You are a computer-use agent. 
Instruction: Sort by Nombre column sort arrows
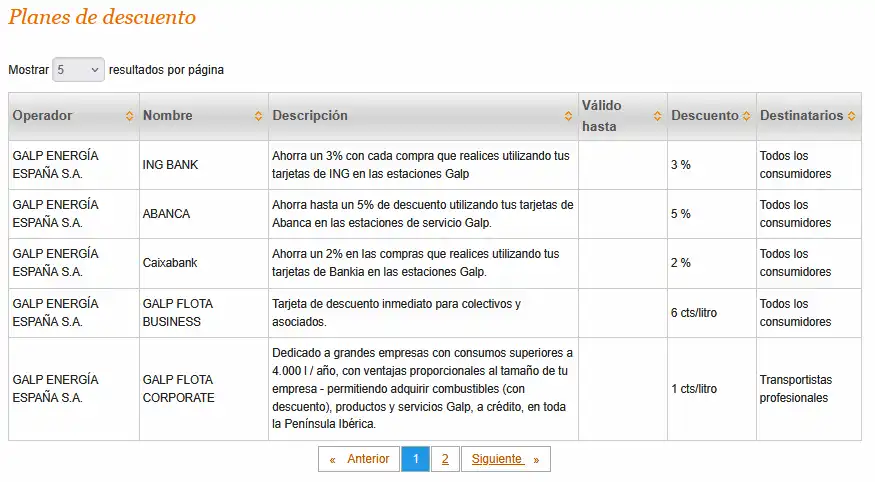point(258,116)
